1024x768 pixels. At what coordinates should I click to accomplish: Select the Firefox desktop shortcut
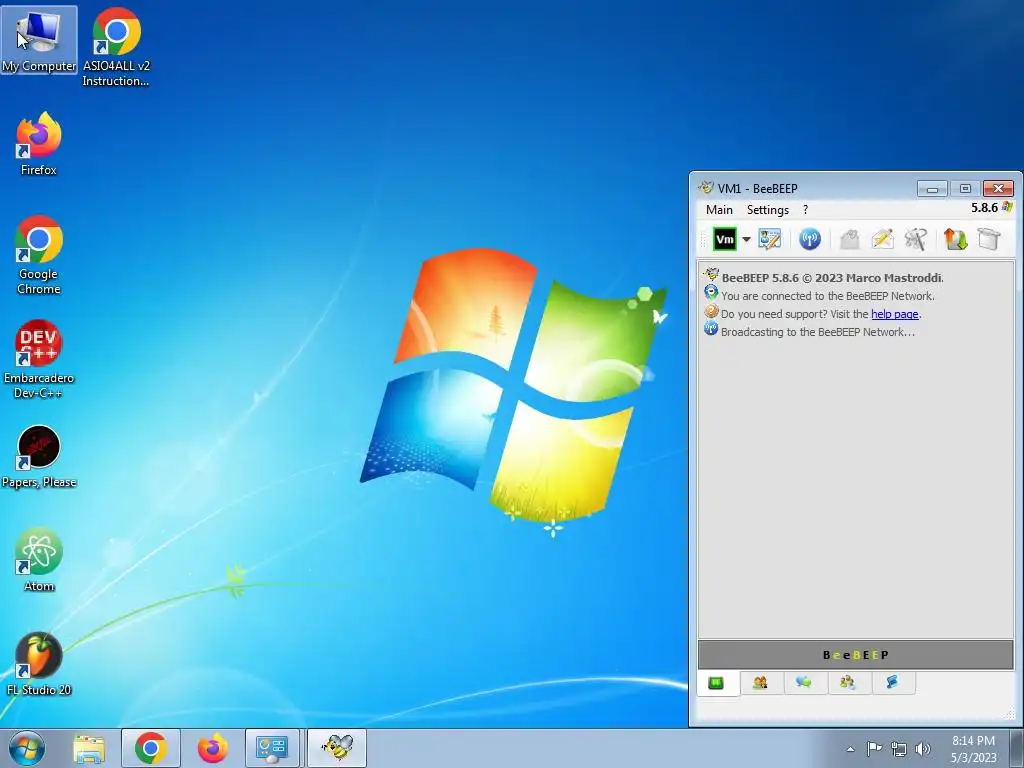click(39, 144)
